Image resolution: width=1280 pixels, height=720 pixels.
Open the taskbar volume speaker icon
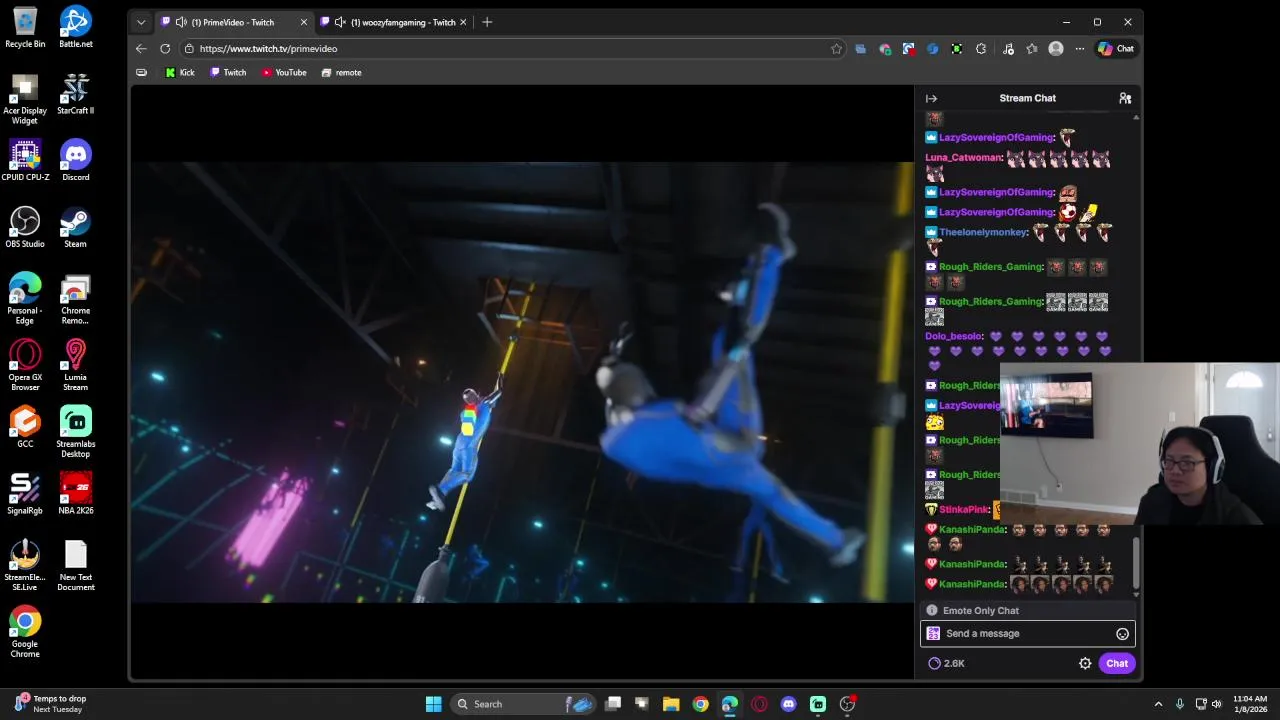coord(1217,704)
